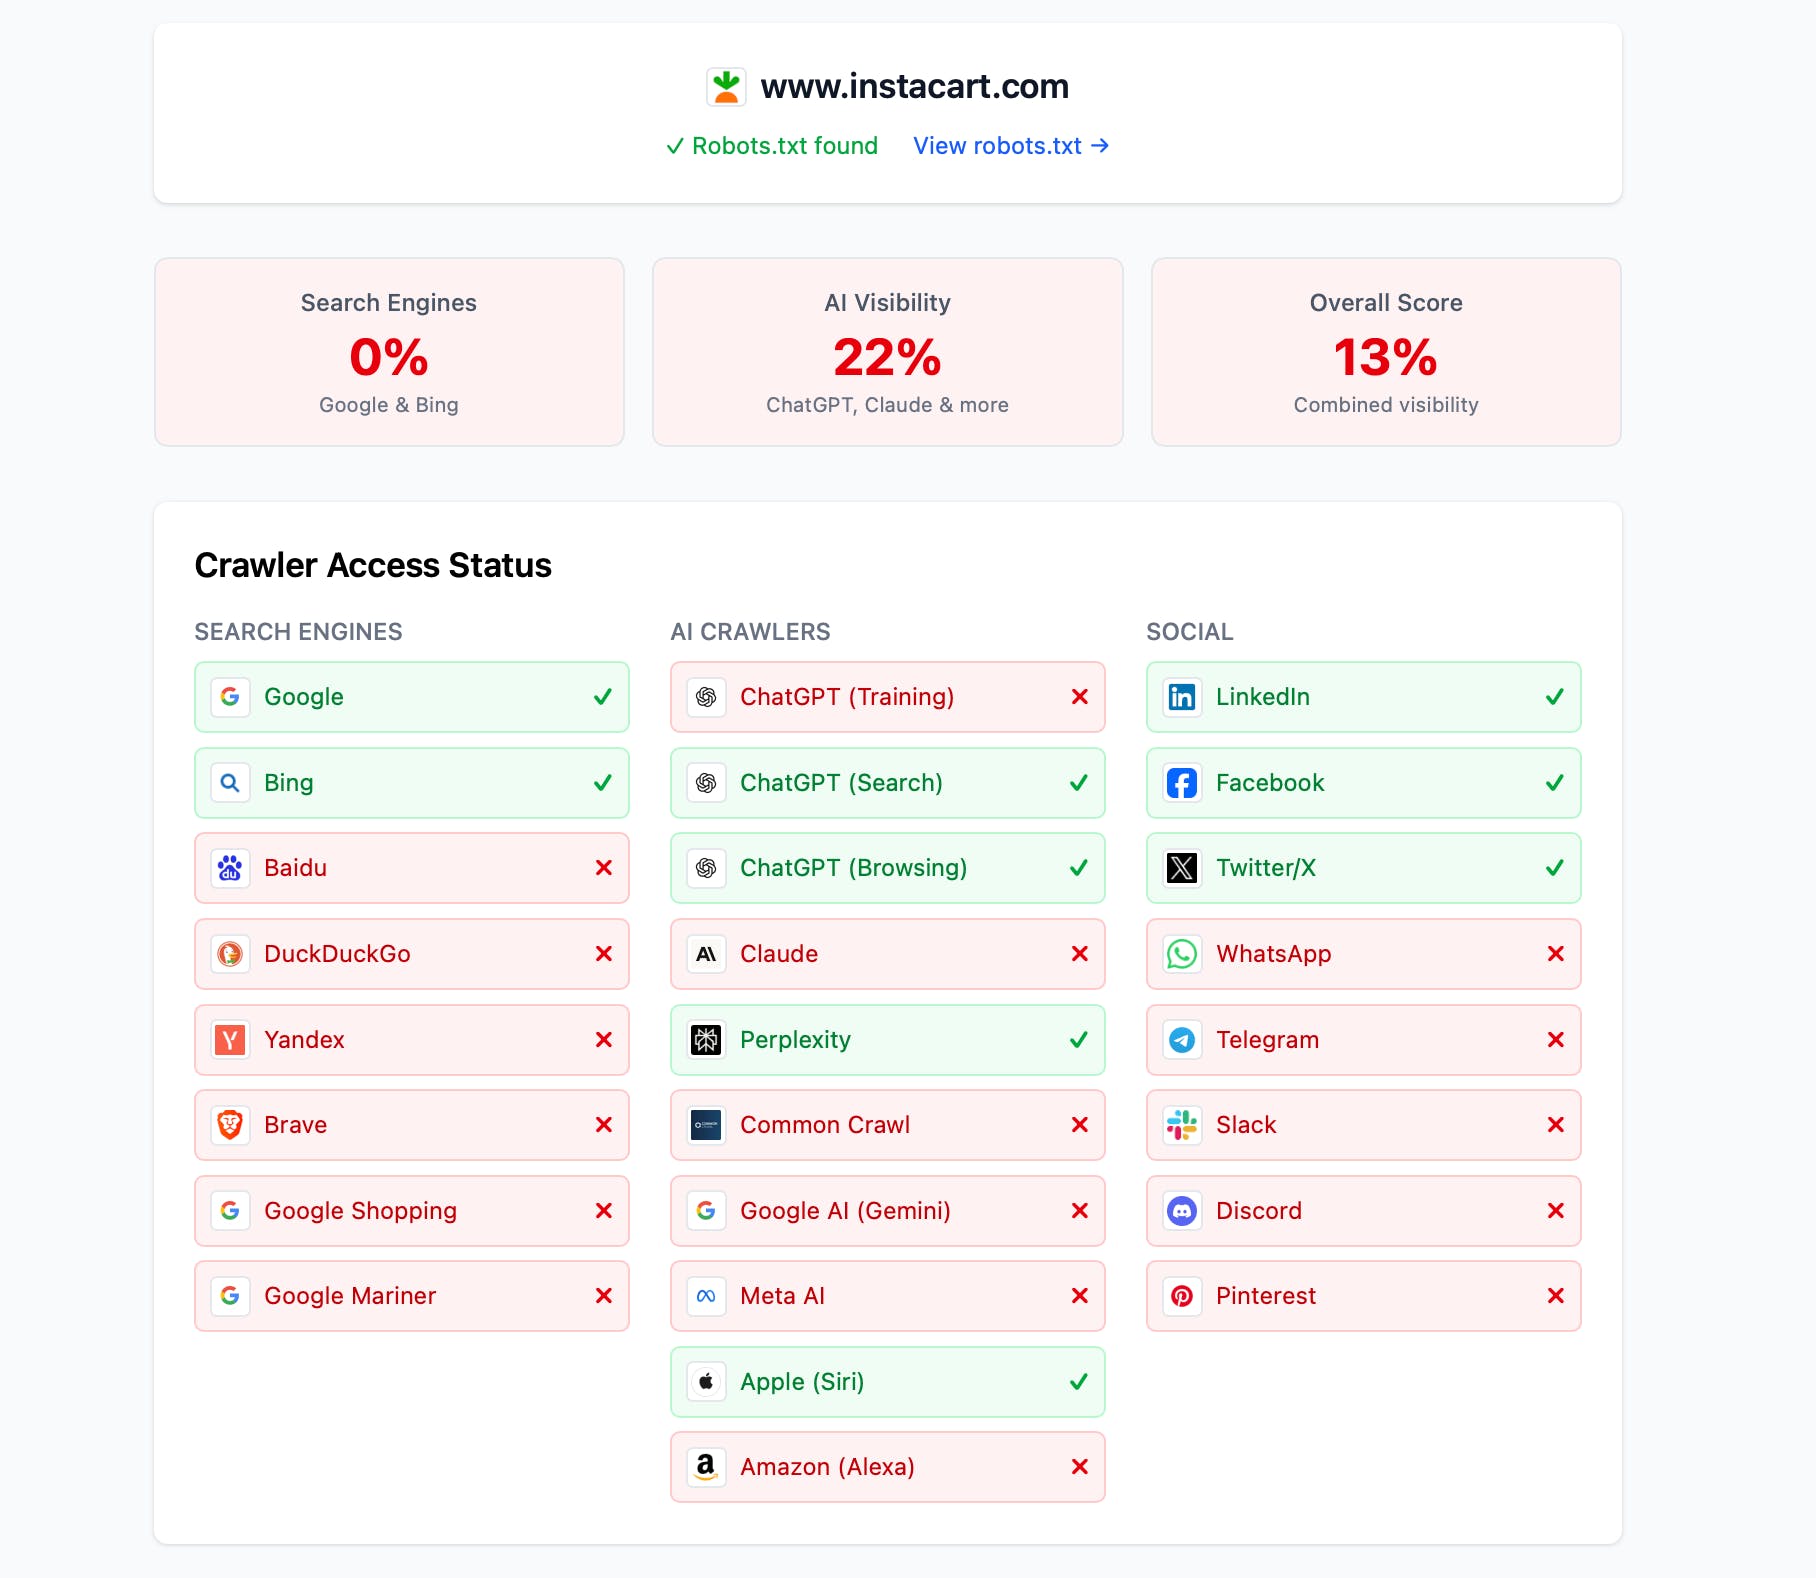Click the Common Crawl logo icon

click(706, 1125)
